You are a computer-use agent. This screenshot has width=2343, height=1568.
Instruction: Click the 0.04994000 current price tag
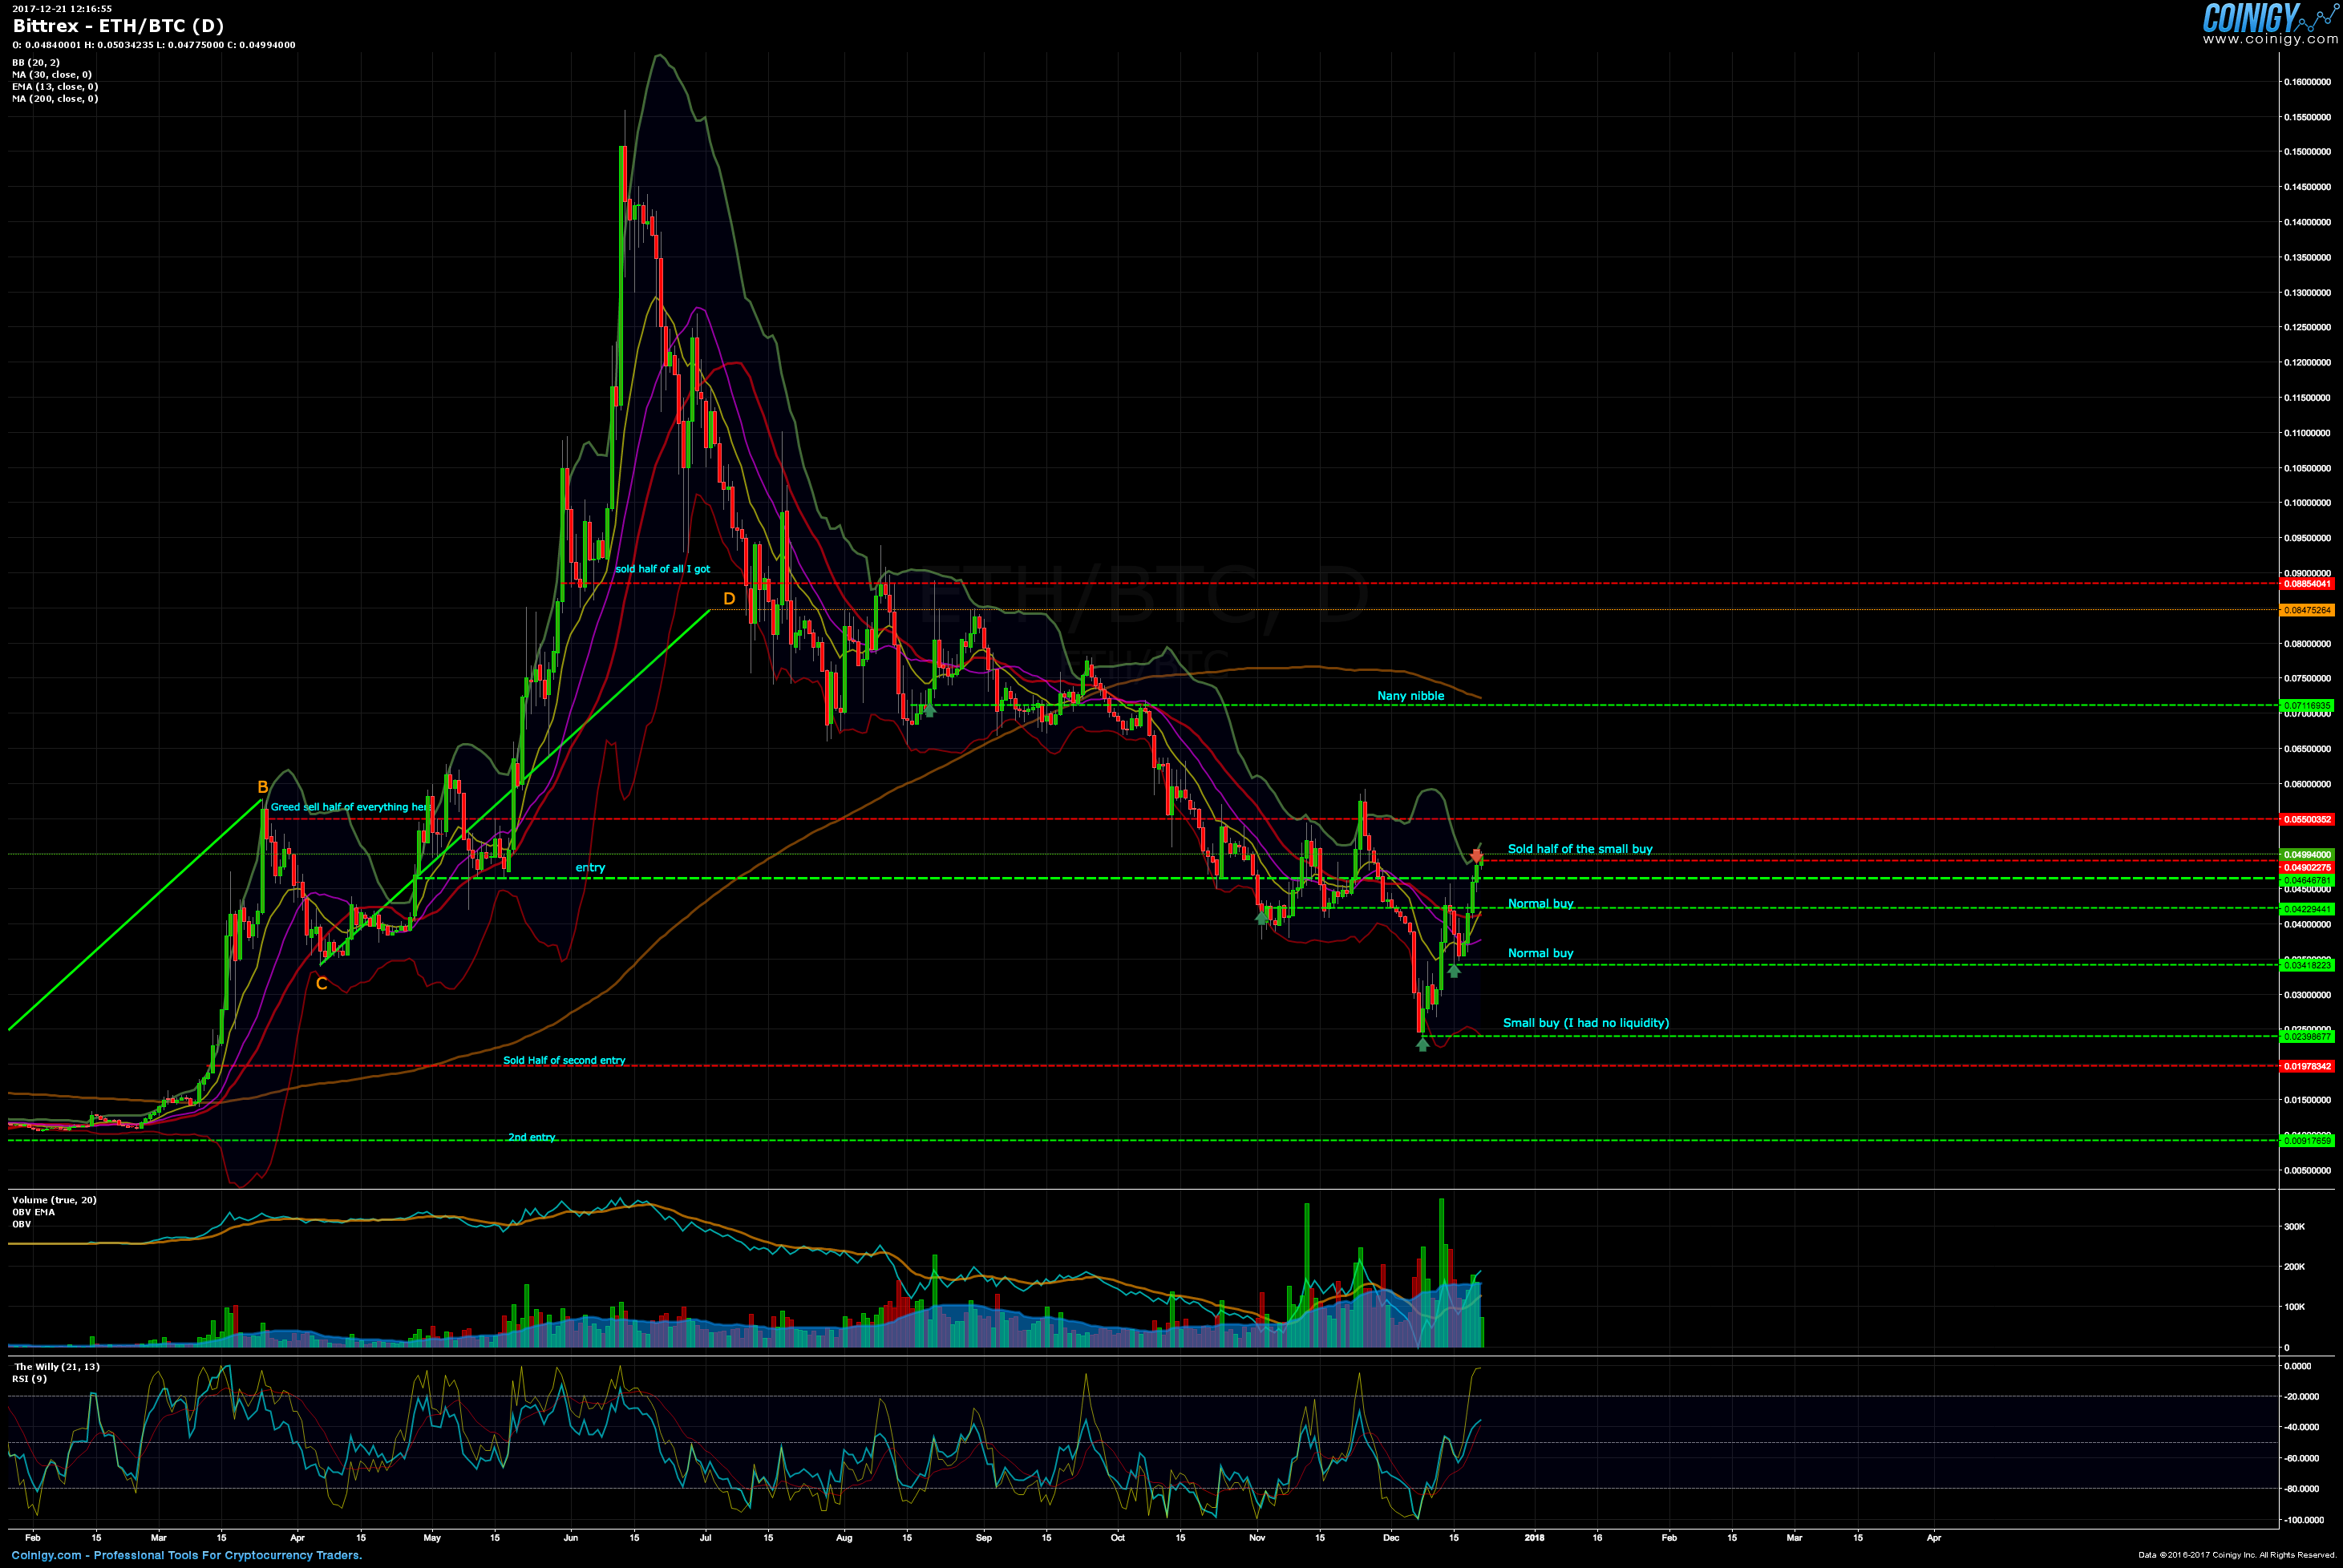[2308, 855]
